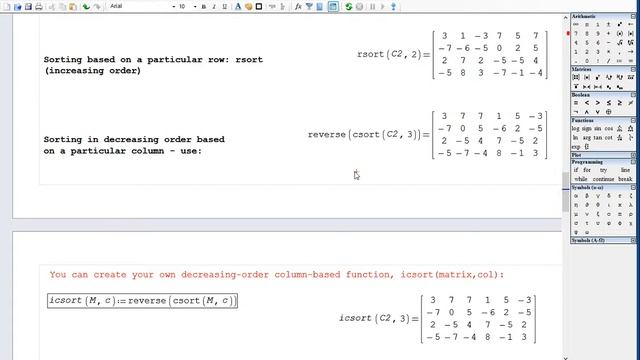The height and width of the screenshot is (360, 640).
Task: Click digit 7 in the Arithmetic panel
Action: click(x=576, y=33)
